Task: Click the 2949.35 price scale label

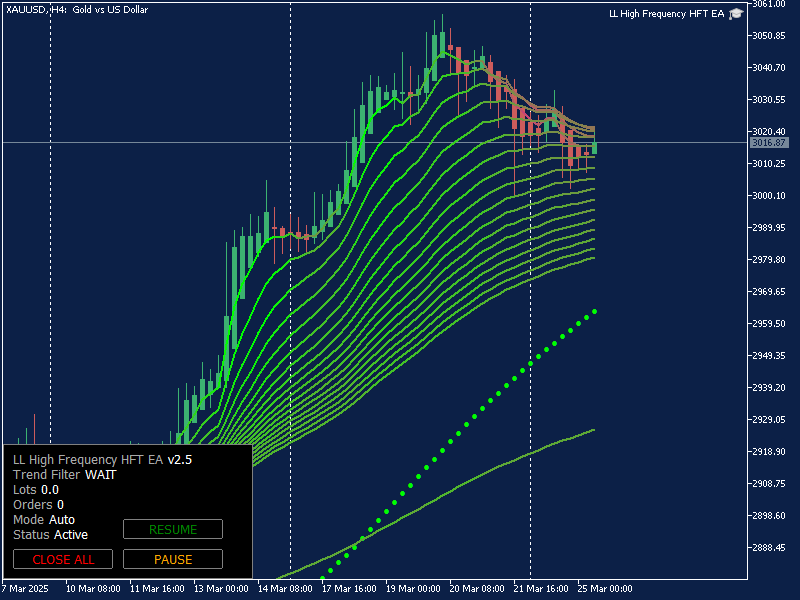Action: click(769, 355)
